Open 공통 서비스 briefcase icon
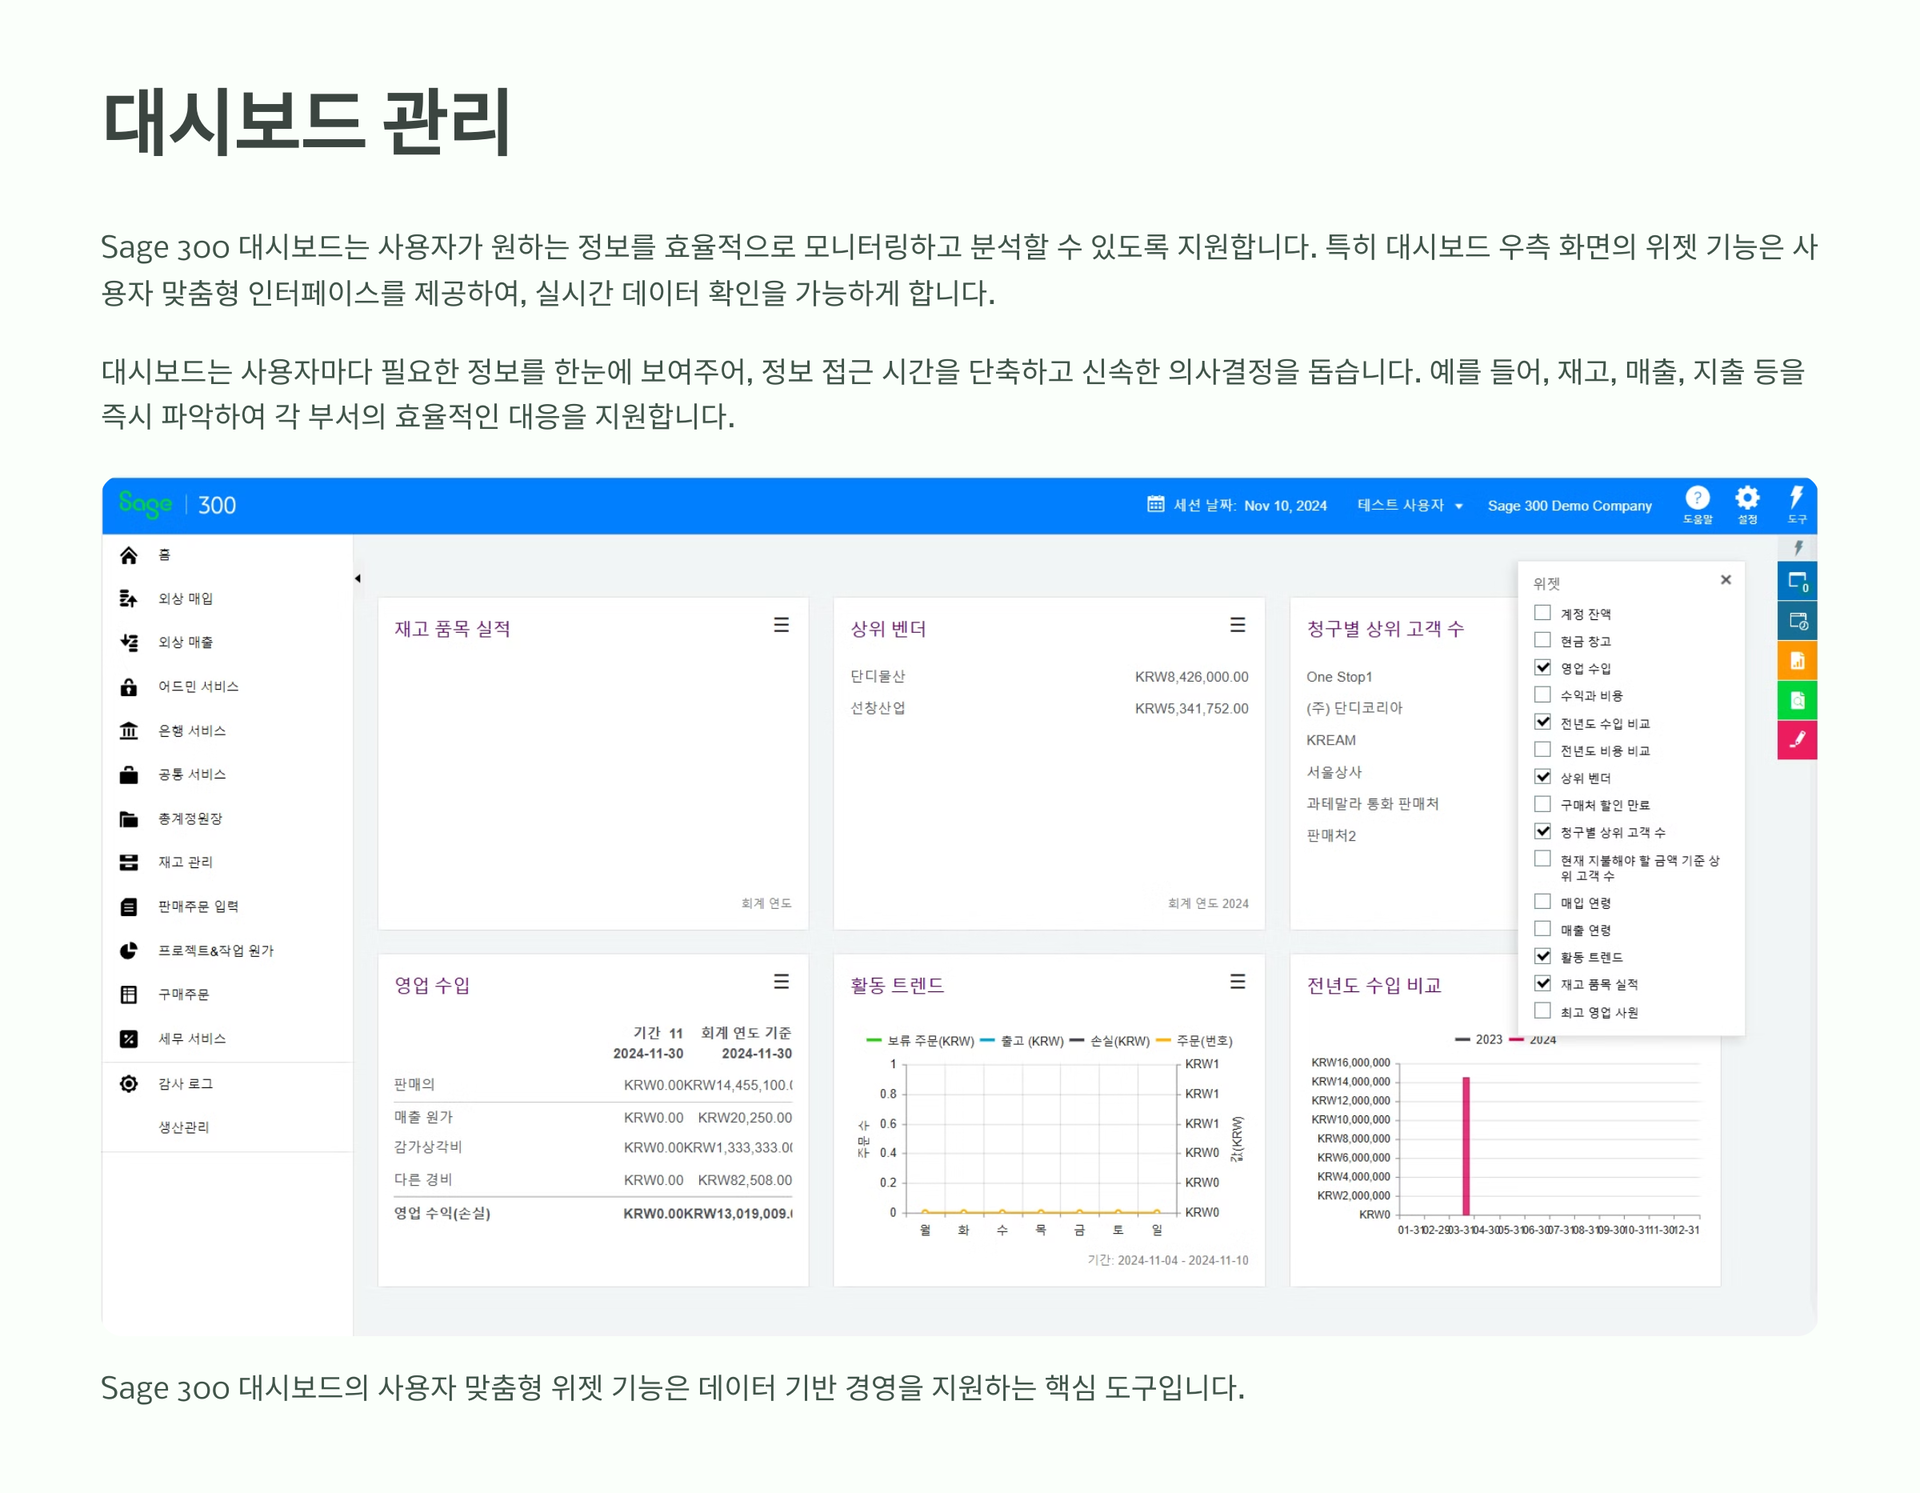The width and height of the screenshot is (1920, 1493). click(129, 775)
